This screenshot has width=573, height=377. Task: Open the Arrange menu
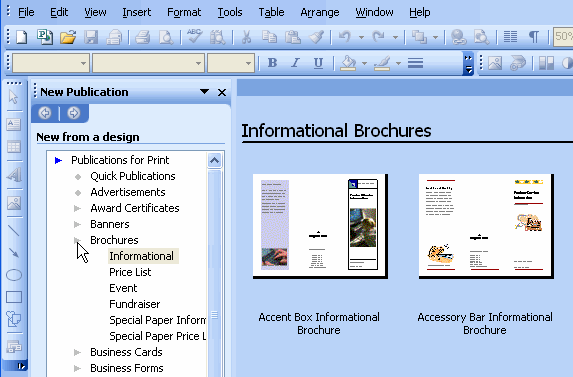pyautogui.click(x=320, y=12)
